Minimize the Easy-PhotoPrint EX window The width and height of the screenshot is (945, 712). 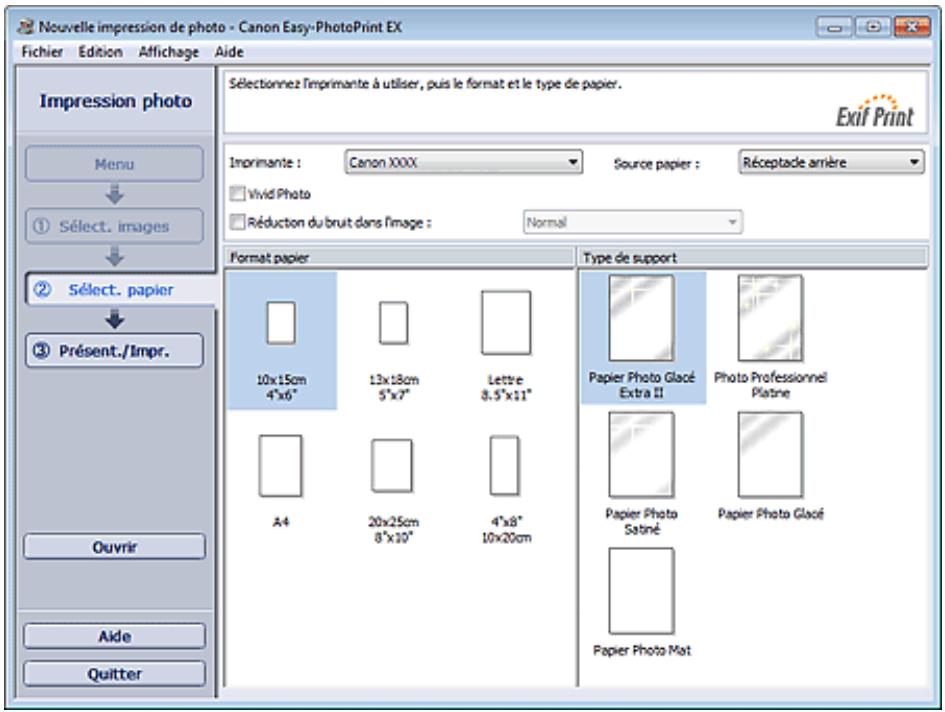(x=834, y=27)
